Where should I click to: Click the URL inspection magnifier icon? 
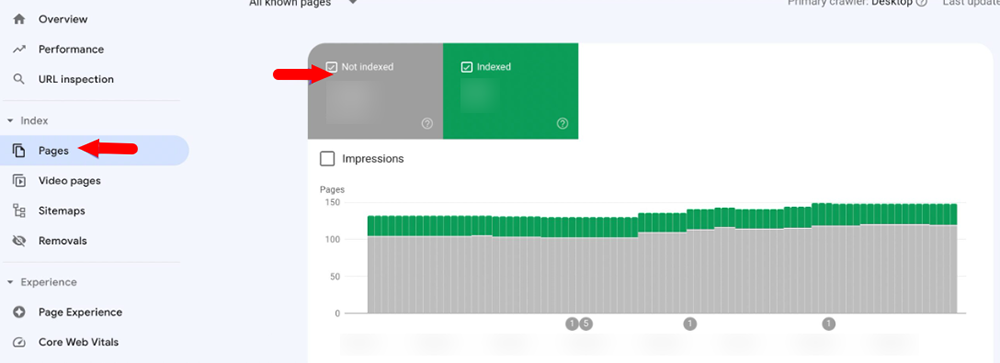[19, 79]
